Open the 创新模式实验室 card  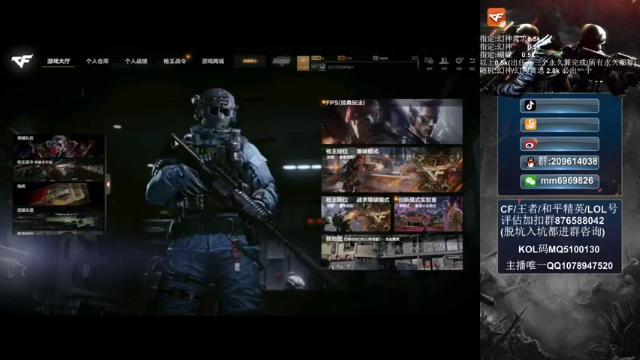pos(428,214)
